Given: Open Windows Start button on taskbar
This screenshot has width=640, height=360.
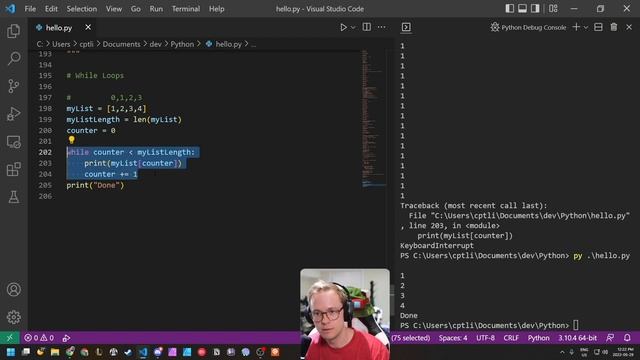Looking at the screenshot, I should point(11,352).
